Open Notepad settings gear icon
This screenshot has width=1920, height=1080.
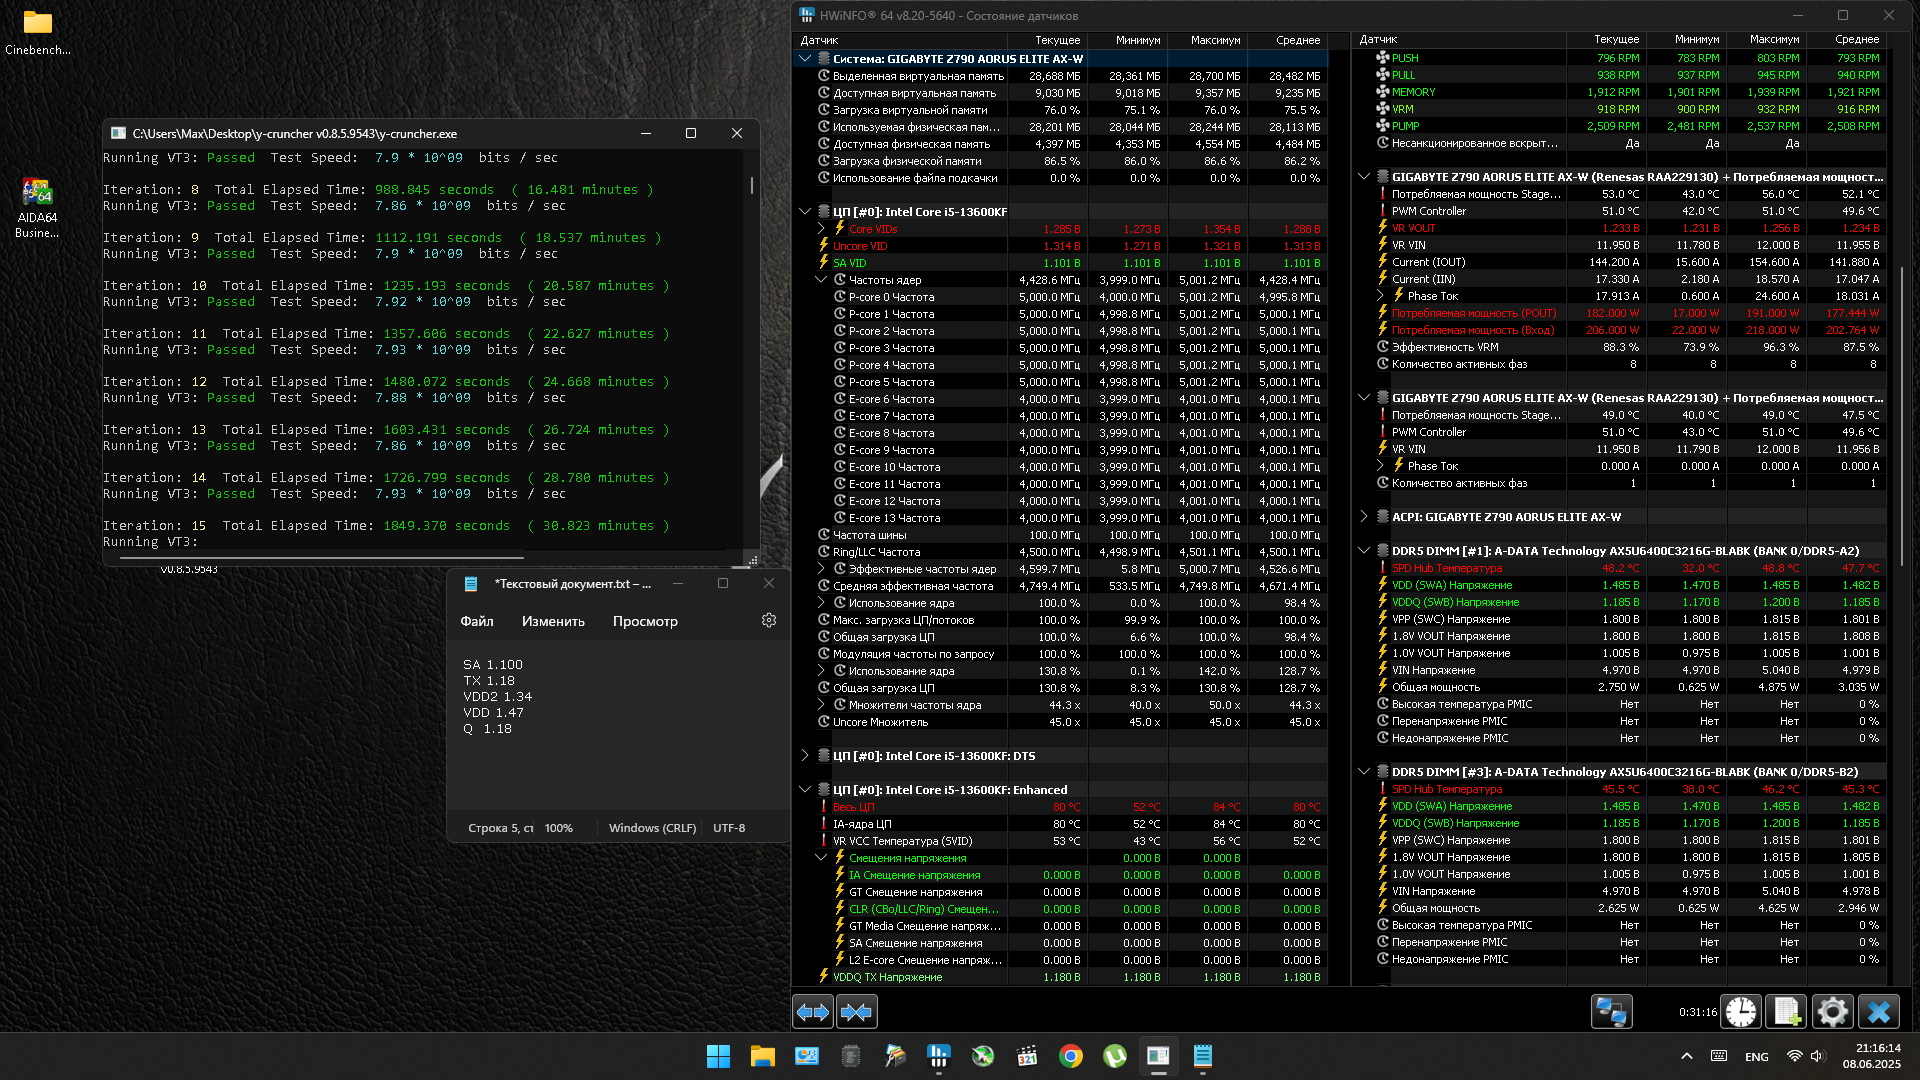[769, 621]
